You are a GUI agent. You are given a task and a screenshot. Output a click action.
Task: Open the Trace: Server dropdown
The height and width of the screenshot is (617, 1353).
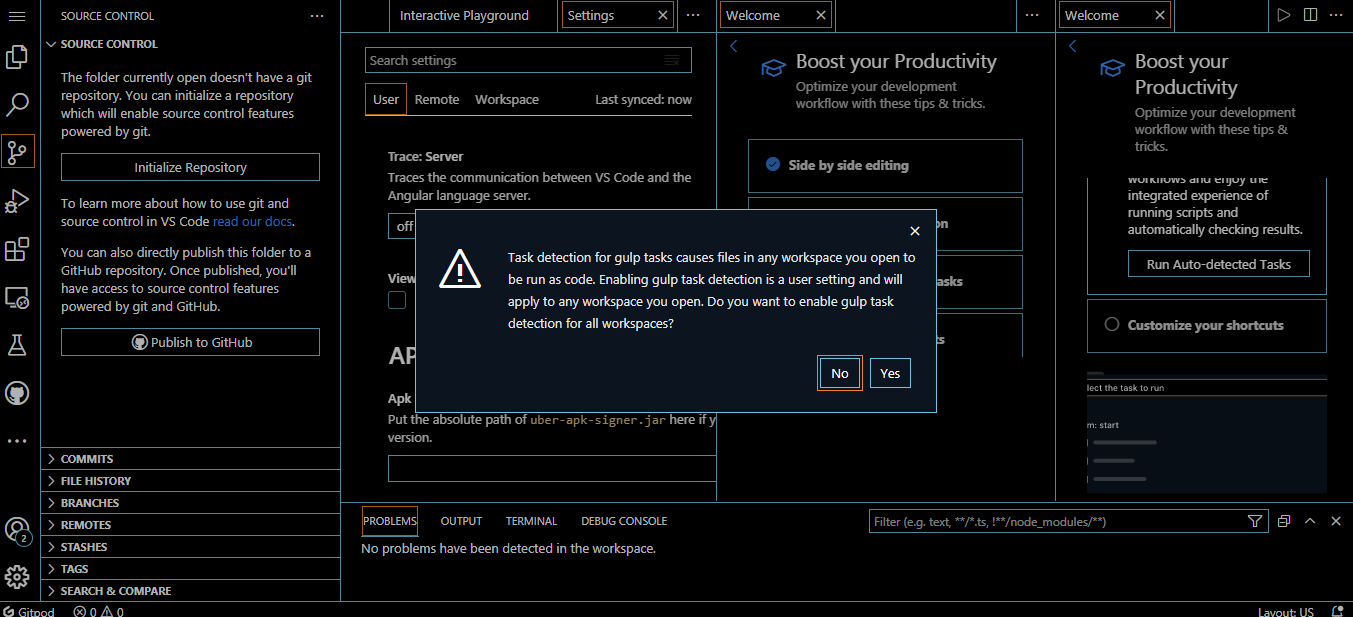(x=402, y=226)
